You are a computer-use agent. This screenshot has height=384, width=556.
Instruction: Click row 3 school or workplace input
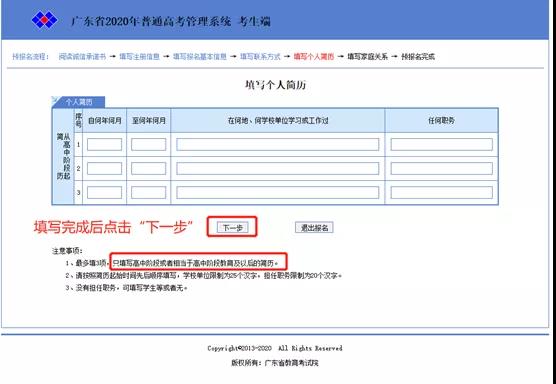click(x=278, y=193)
